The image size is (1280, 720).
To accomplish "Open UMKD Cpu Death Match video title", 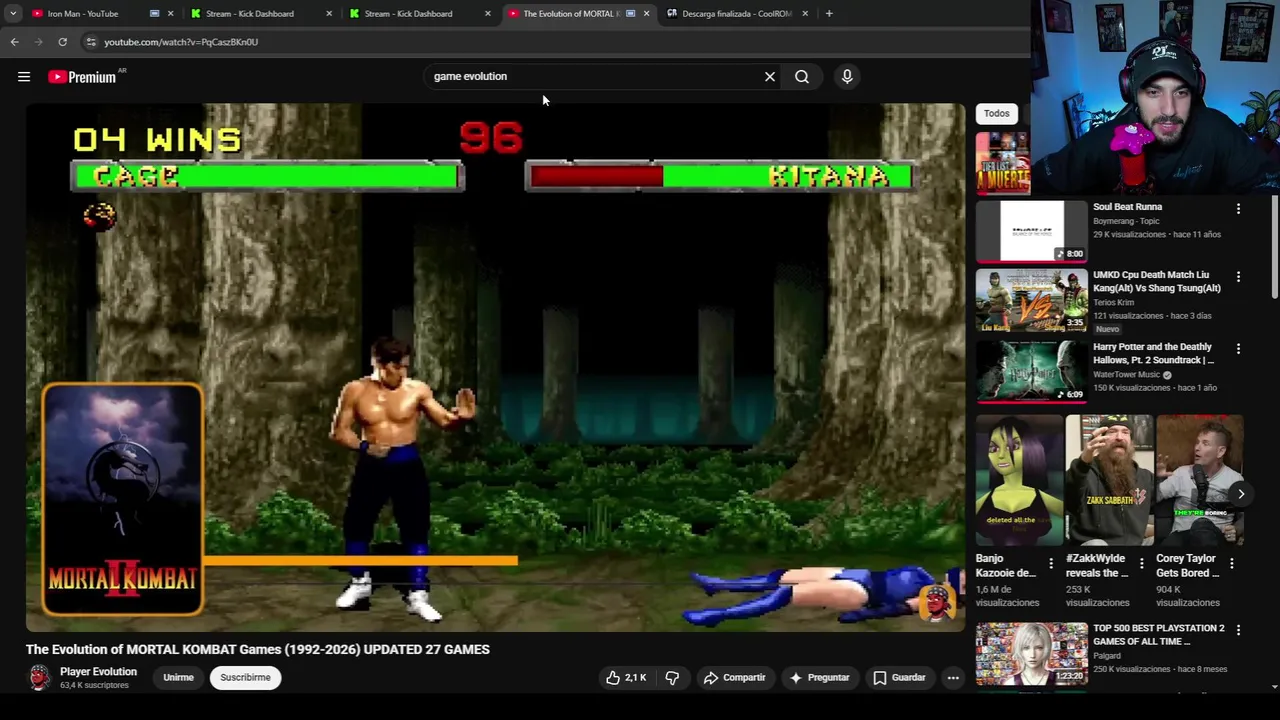I will tap(1156, 281).
